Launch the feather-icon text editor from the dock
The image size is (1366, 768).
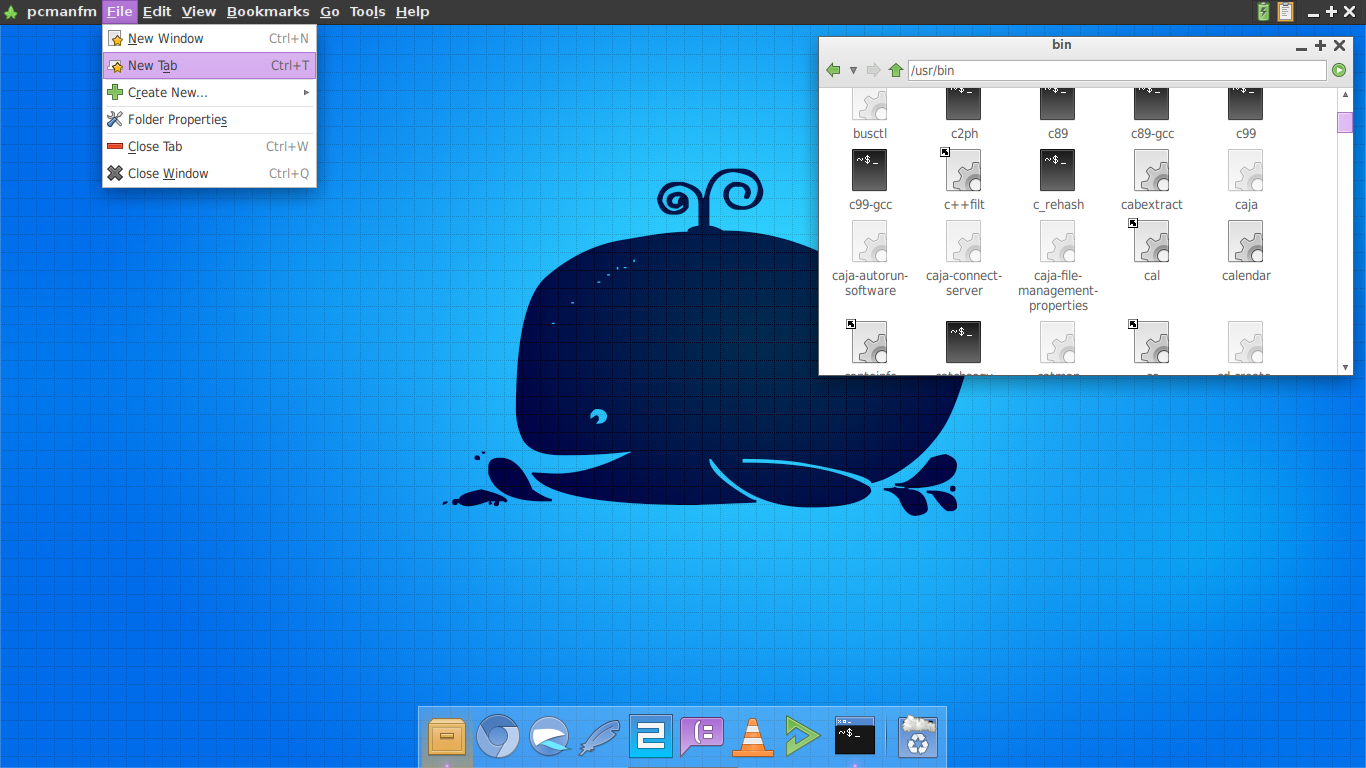(x=599, y=736)
